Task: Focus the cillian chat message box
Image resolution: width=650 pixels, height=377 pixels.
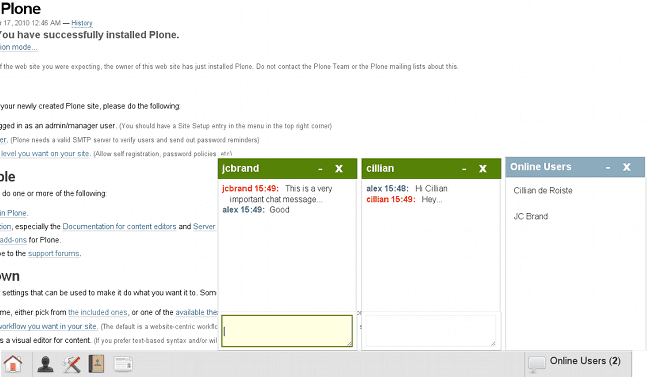Action: (x=431, y=331)
